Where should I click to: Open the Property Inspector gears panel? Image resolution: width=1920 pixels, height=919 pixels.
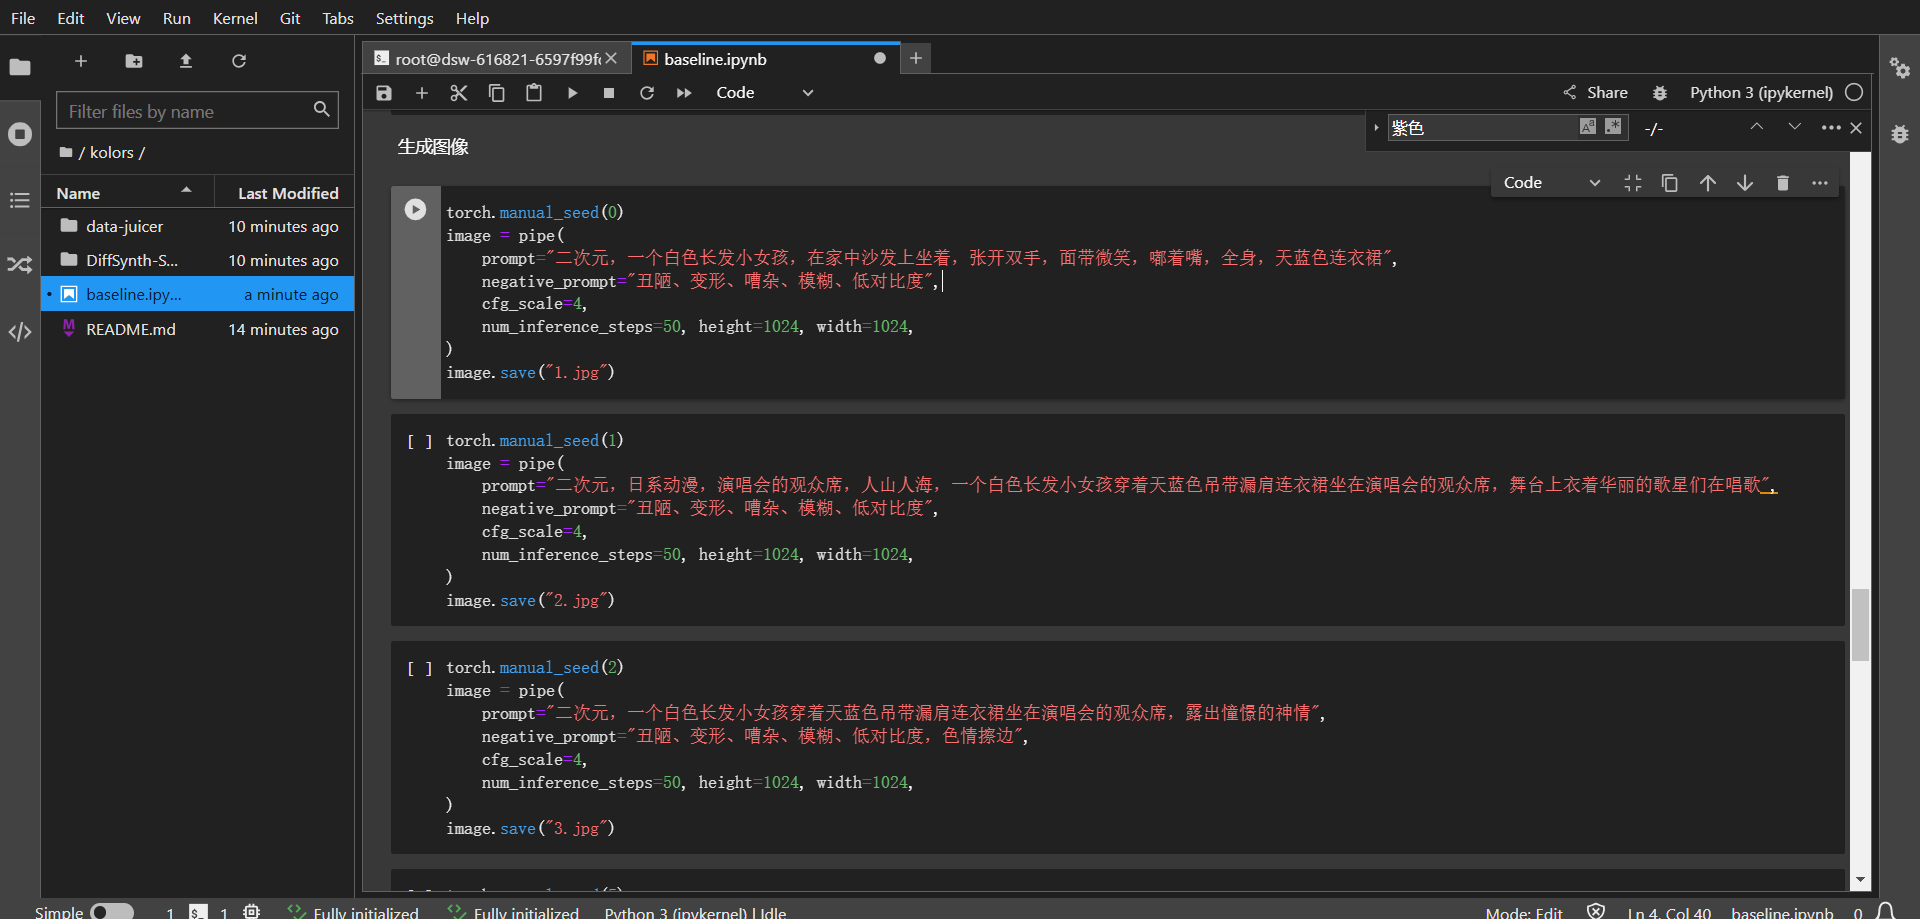1900,68
